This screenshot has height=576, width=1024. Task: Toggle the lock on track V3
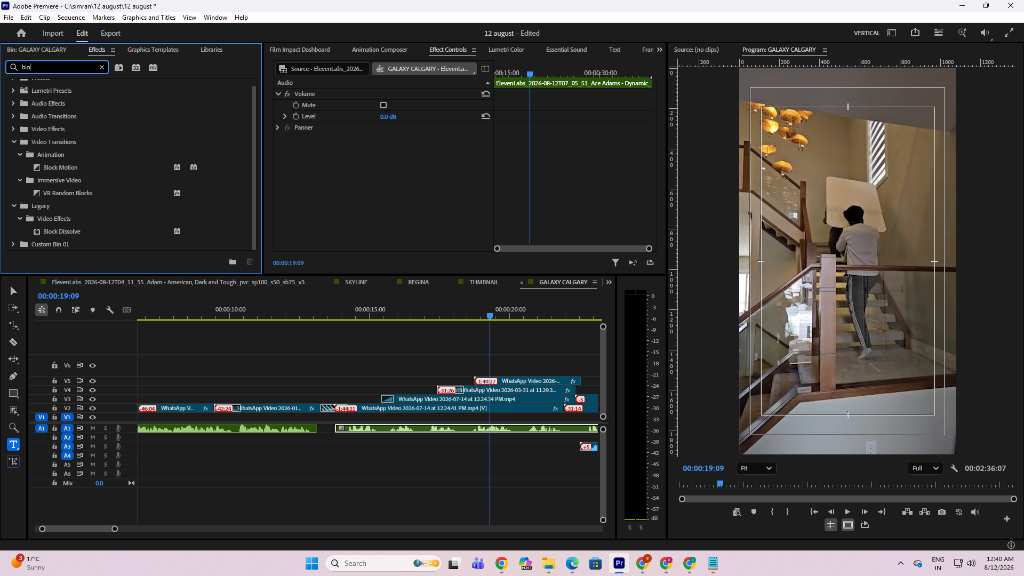[55, 399]
